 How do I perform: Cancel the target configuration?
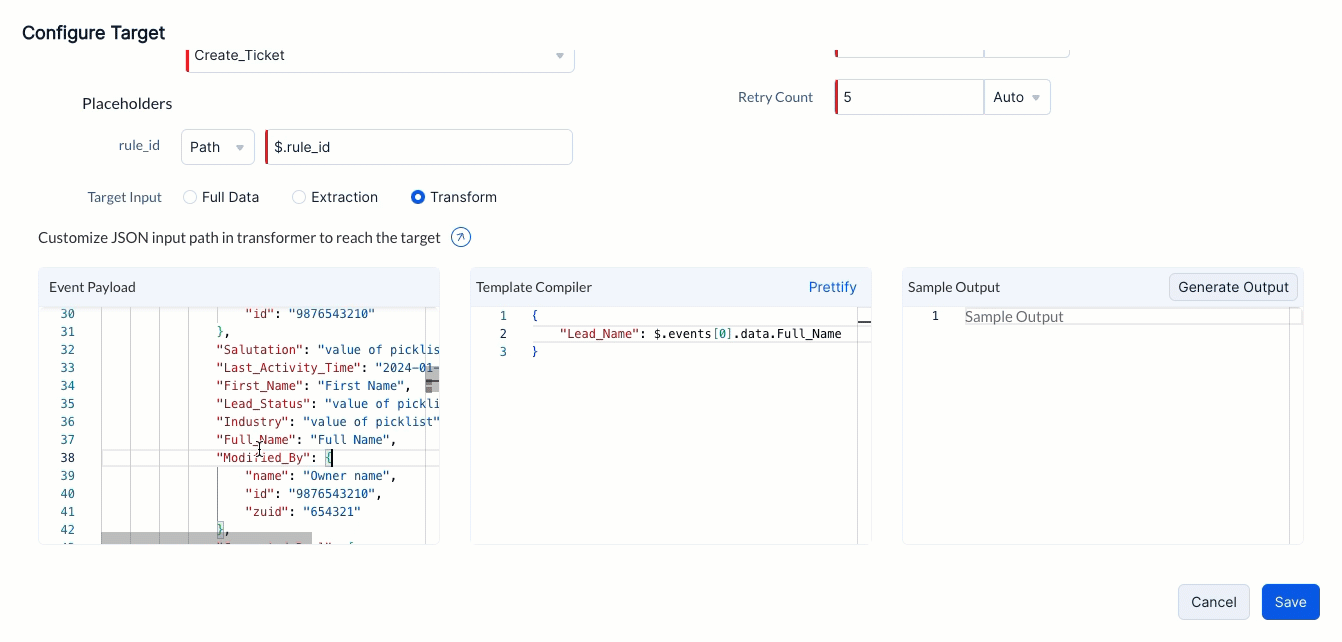click(1213, 602)
